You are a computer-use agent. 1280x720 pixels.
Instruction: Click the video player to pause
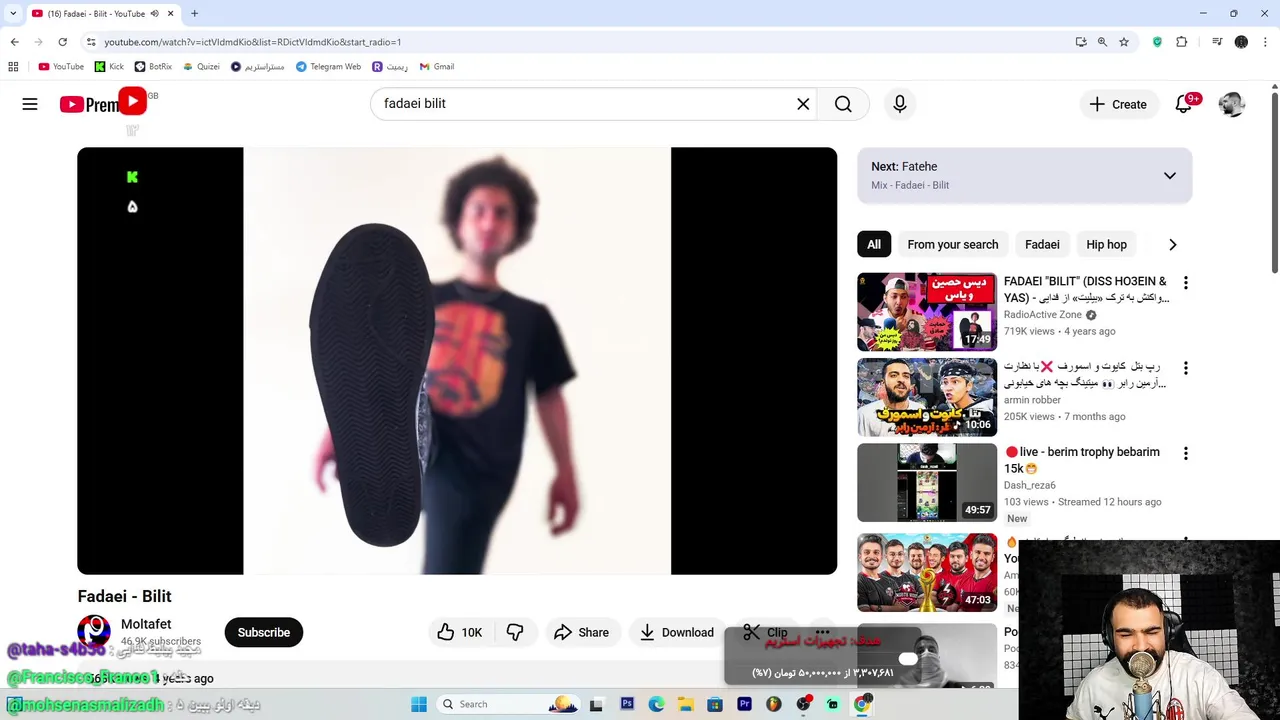[x=457, y=361]
